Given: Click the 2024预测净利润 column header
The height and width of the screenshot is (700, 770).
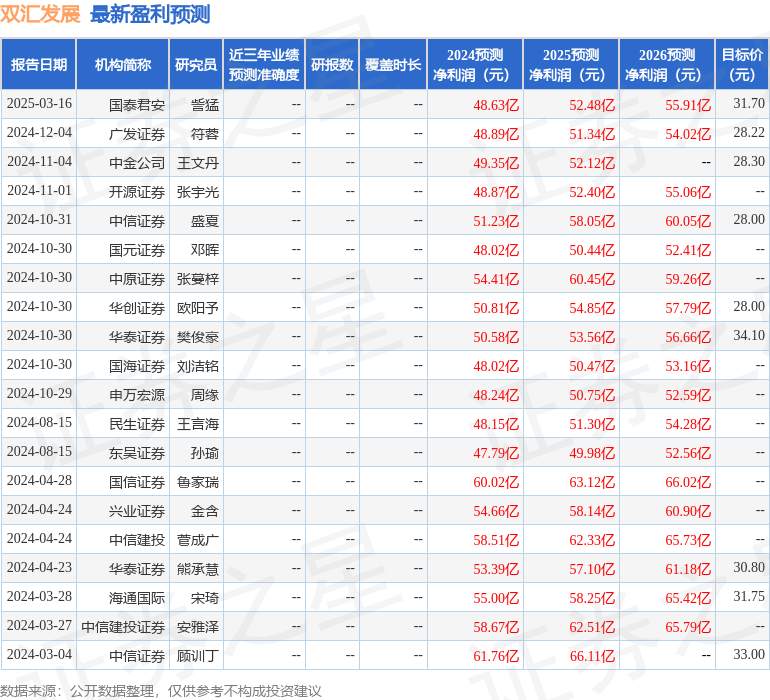Looking at the screenshot, I should pos(475,64).
